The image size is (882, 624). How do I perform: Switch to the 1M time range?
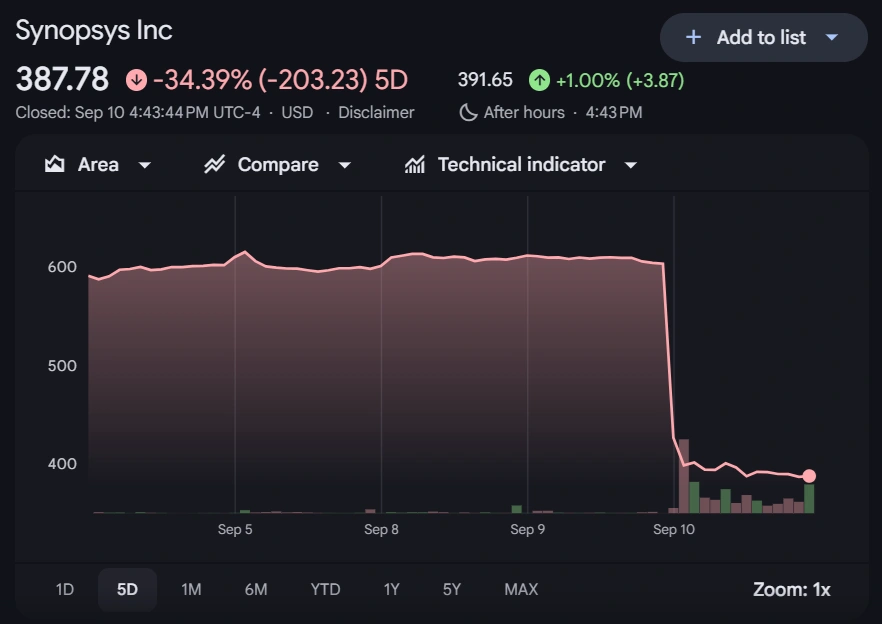coord(191,589)
